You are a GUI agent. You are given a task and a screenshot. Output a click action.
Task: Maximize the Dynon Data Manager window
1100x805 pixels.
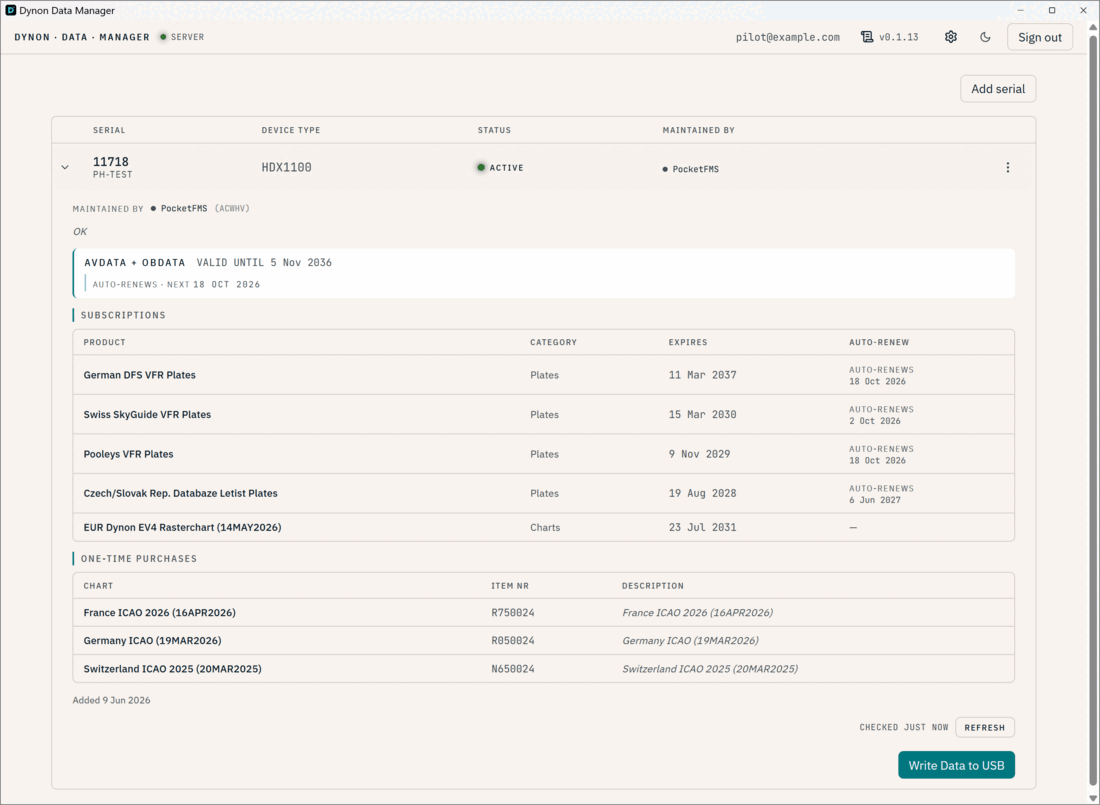(x=1052, y=11)
